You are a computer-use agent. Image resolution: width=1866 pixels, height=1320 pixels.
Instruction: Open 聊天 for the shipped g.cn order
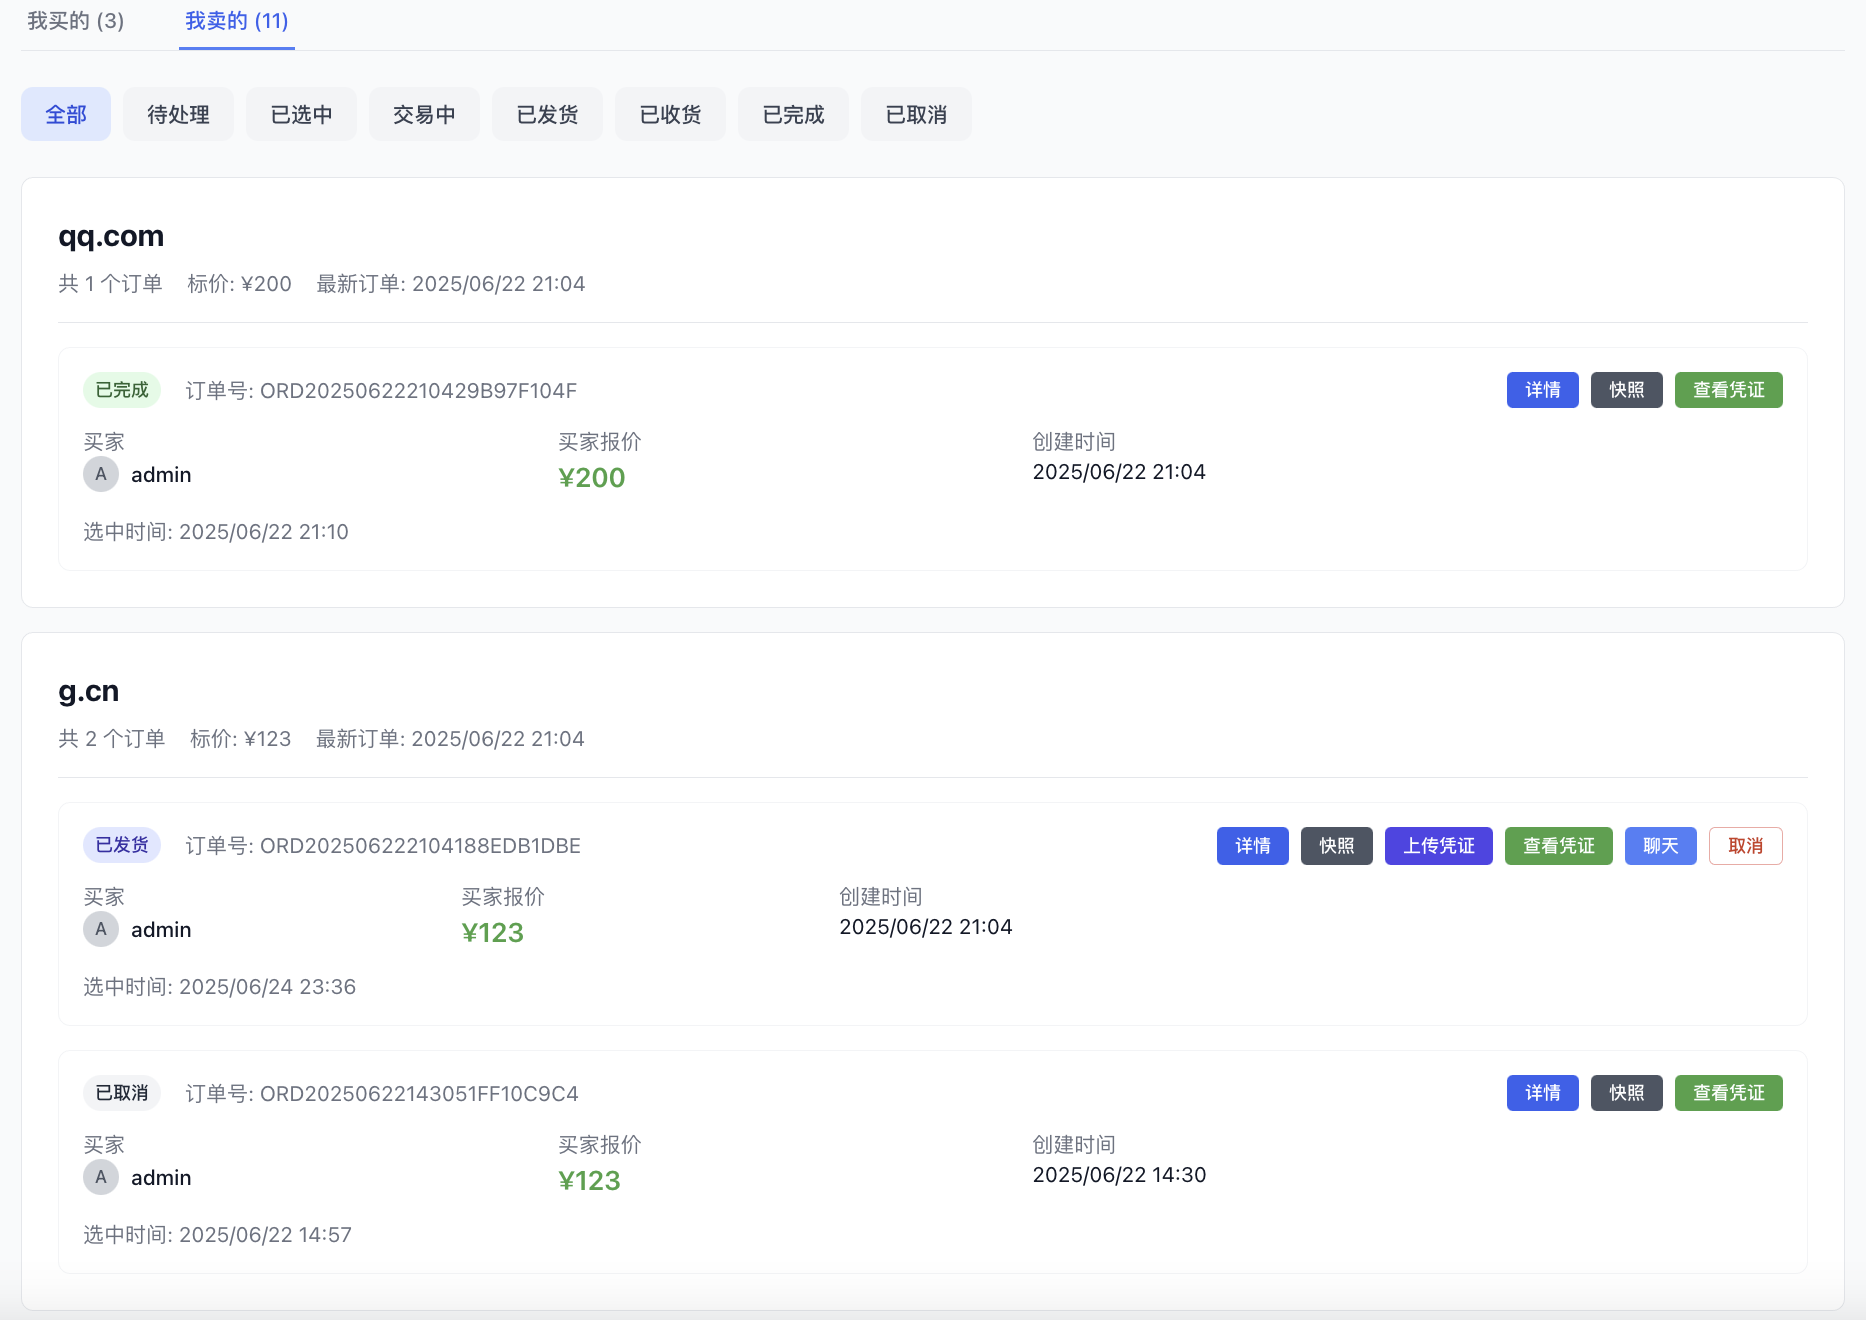pyautogui.click(x=1660, y=846)
